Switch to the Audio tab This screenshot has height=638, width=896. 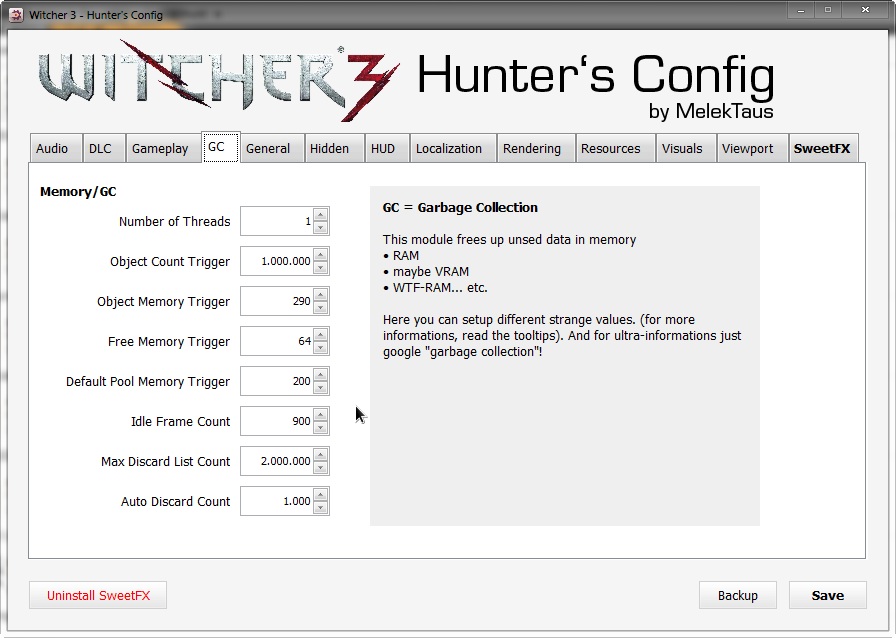[52, 148]
